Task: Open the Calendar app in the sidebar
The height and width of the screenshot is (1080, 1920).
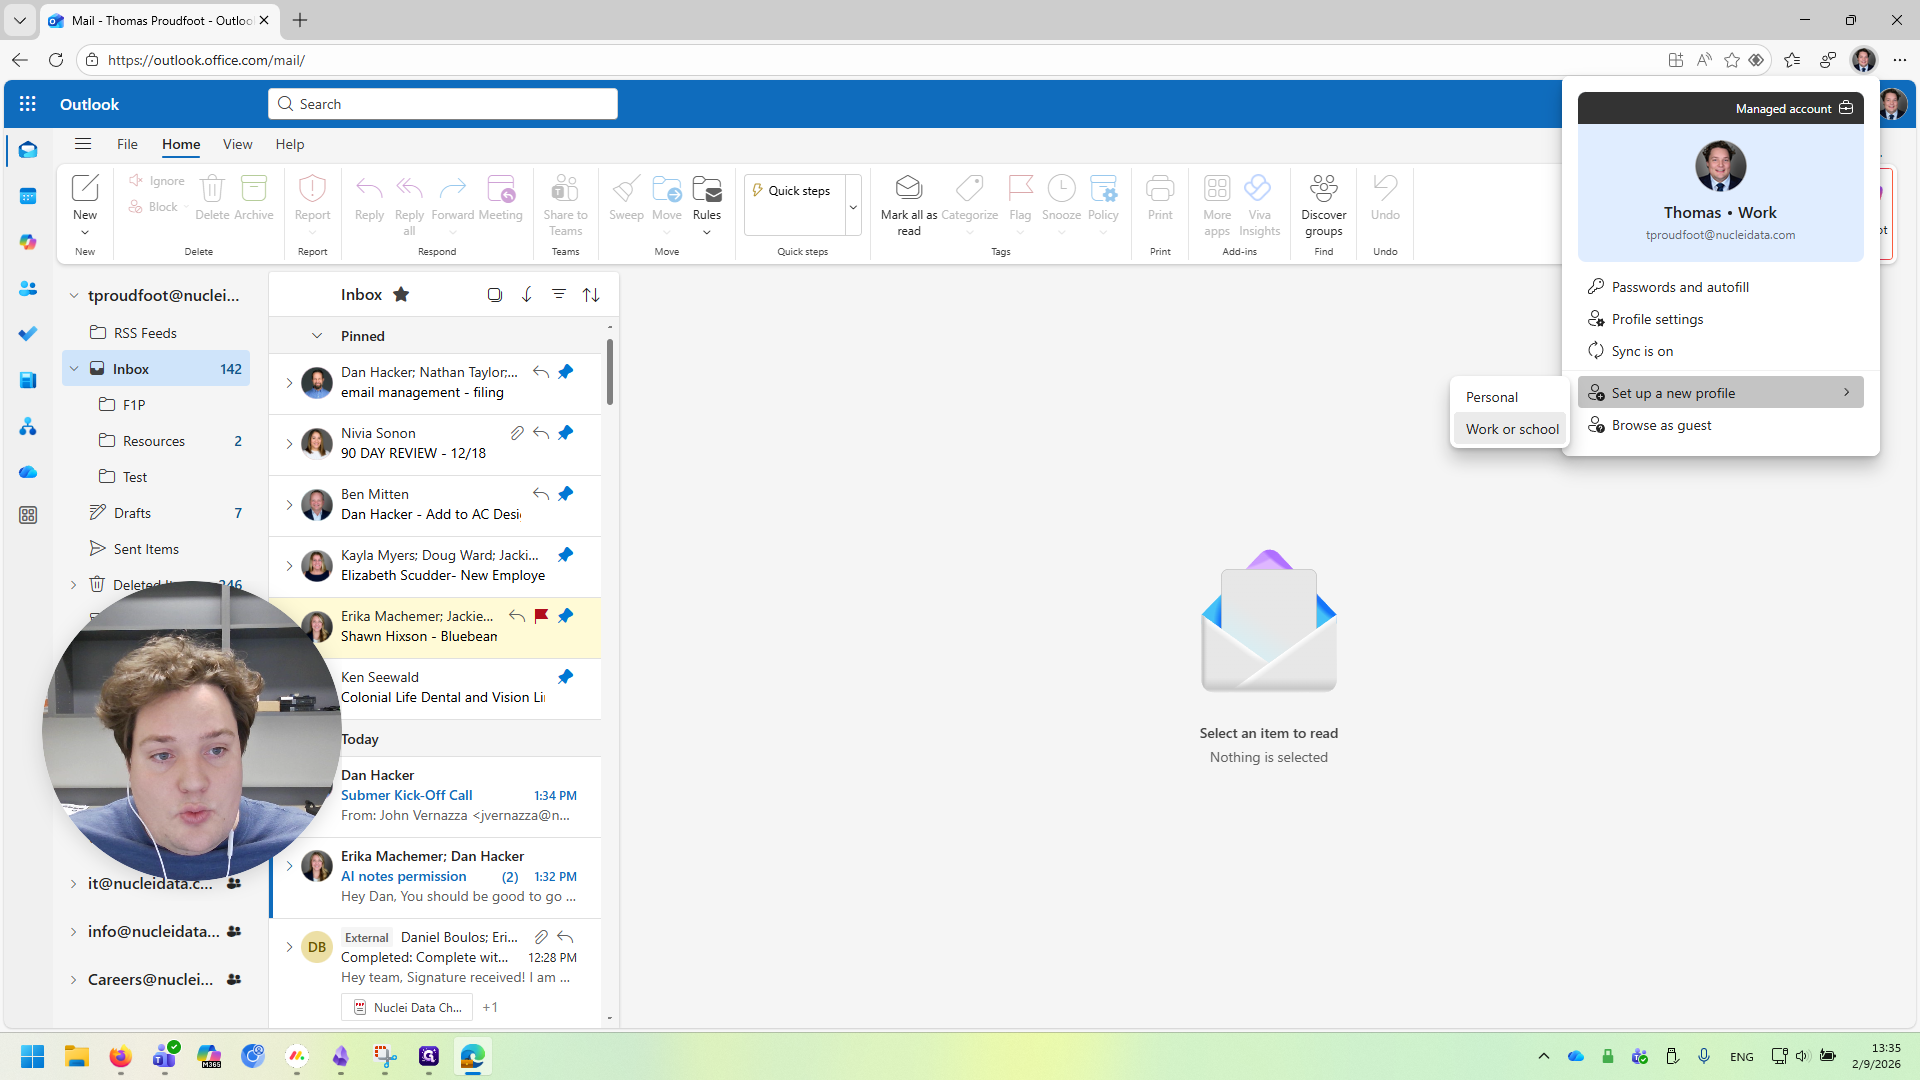Action: tap(28, 196)
